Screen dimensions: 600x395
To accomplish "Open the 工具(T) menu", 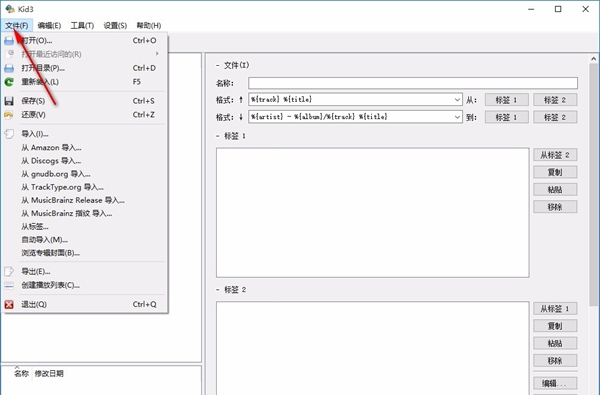I will click(x=82, y=26).
